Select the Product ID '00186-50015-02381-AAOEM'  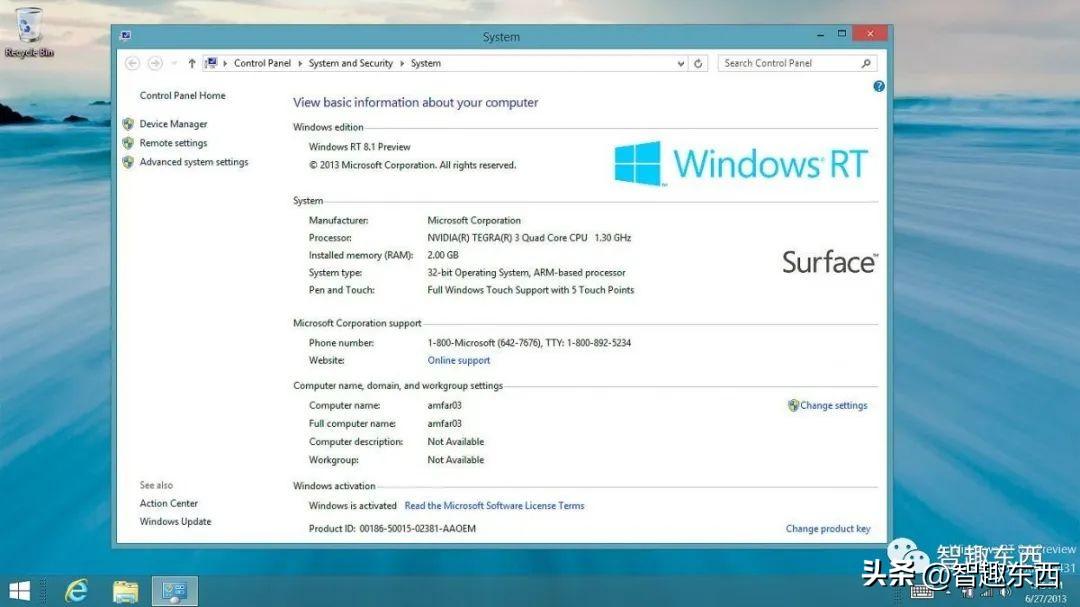417,528
